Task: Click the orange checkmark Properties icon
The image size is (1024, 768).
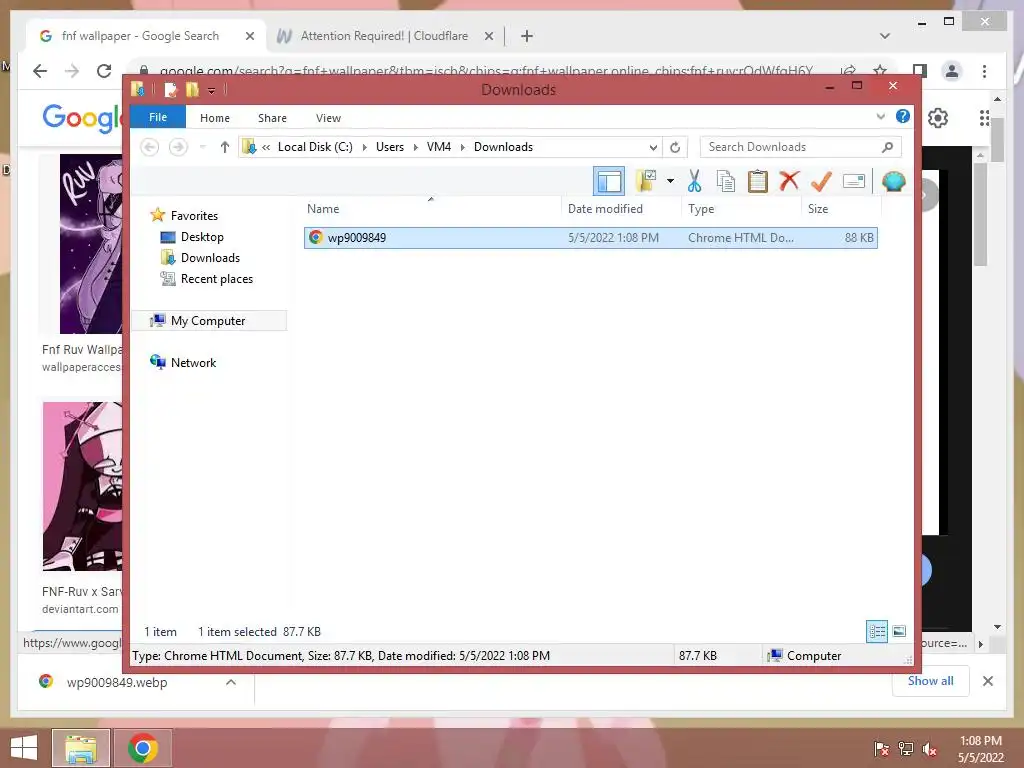Action: tap(821, 181)
